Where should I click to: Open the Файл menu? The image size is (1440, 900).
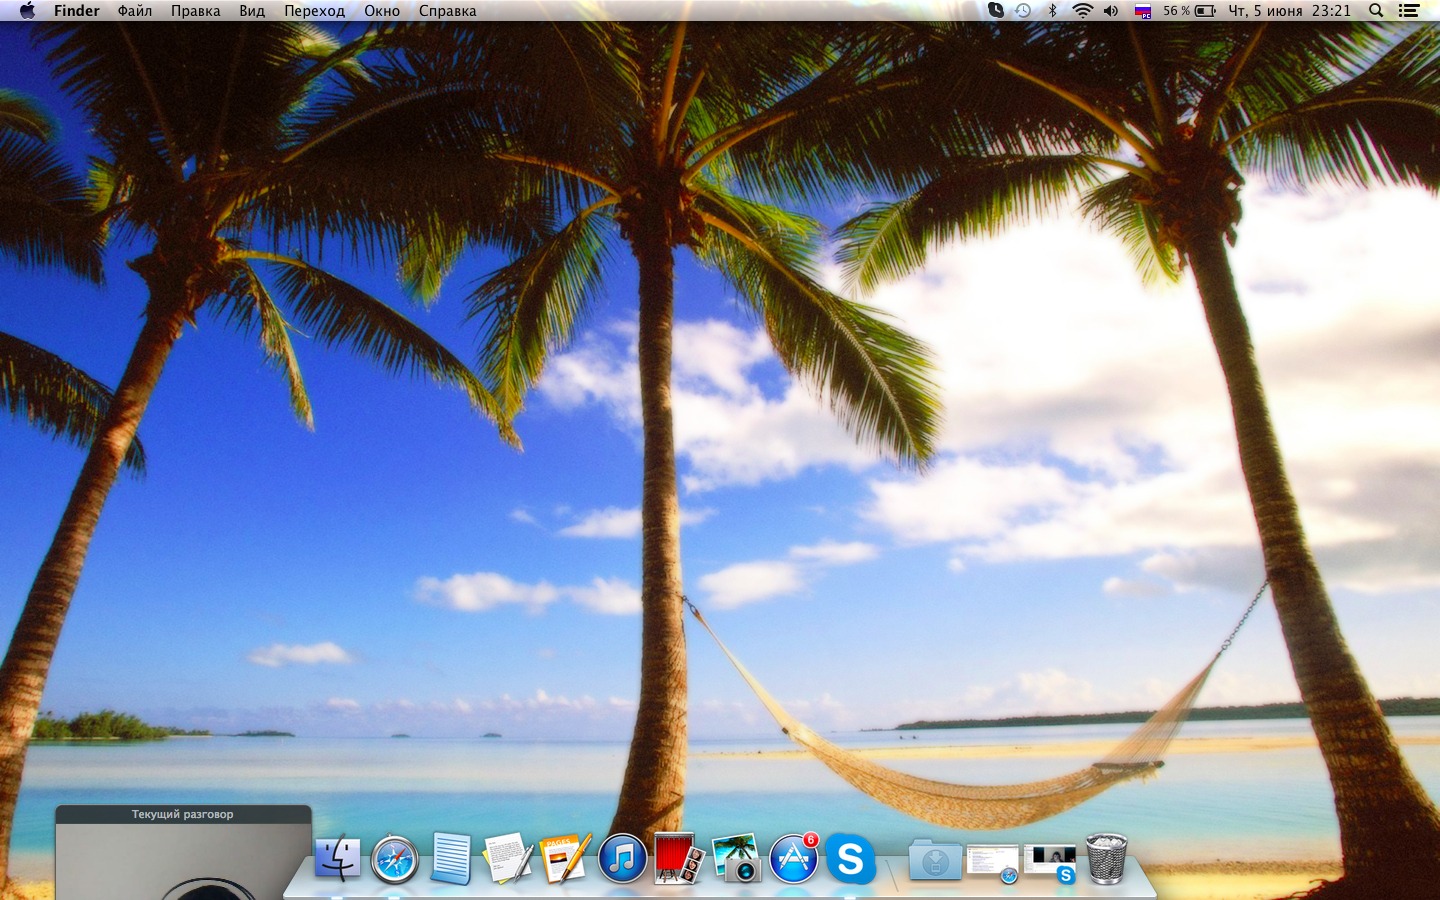134,11
